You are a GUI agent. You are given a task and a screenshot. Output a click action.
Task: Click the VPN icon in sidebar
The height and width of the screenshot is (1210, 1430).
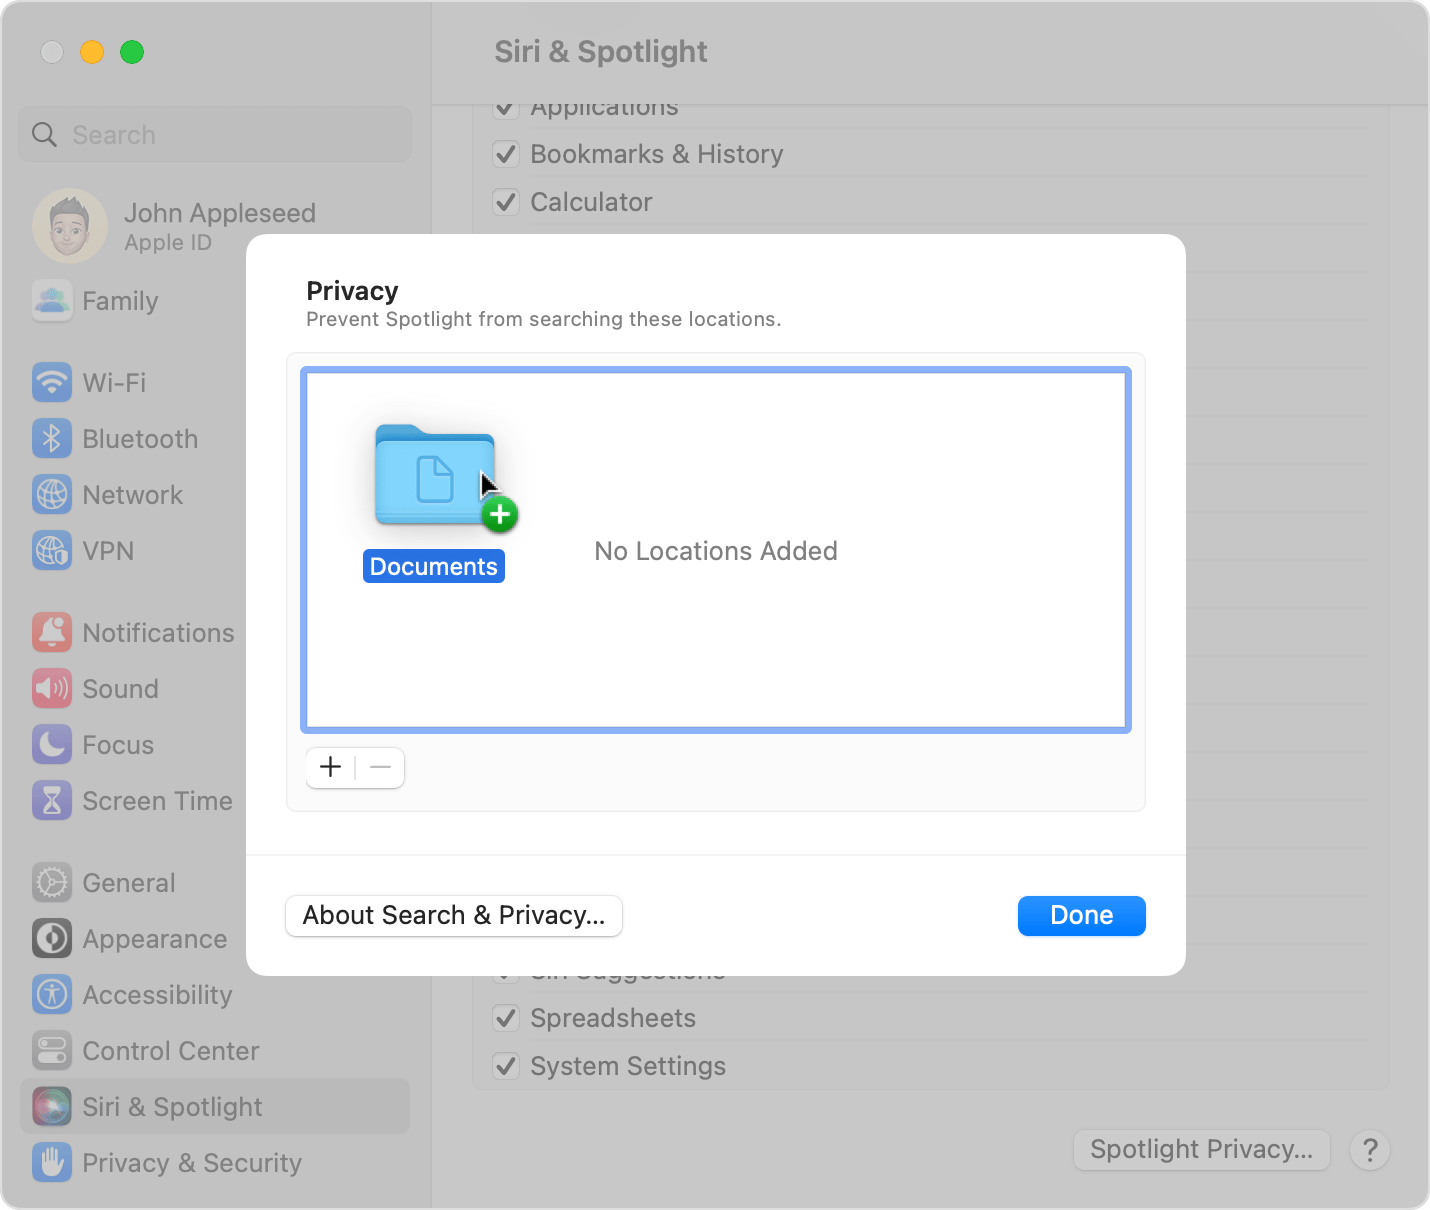pos(52,550)
